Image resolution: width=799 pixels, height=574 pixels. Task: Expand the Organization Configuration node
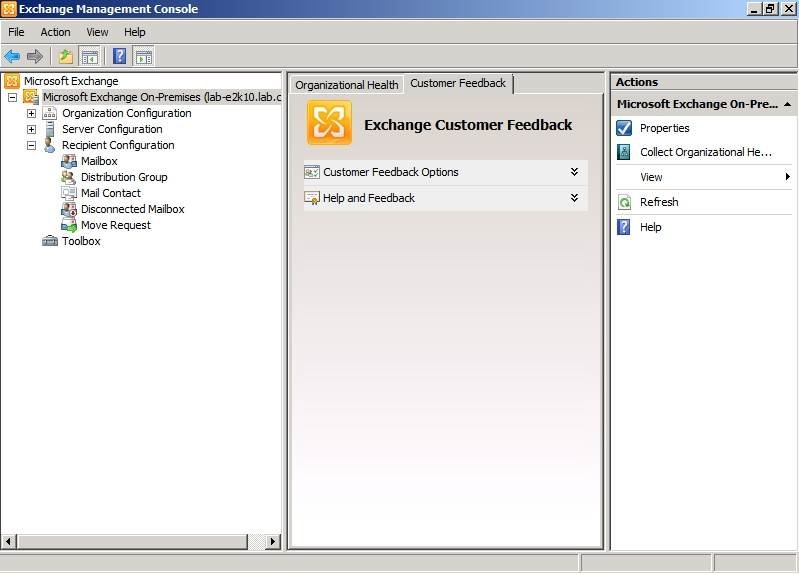[x=31, y=113]
